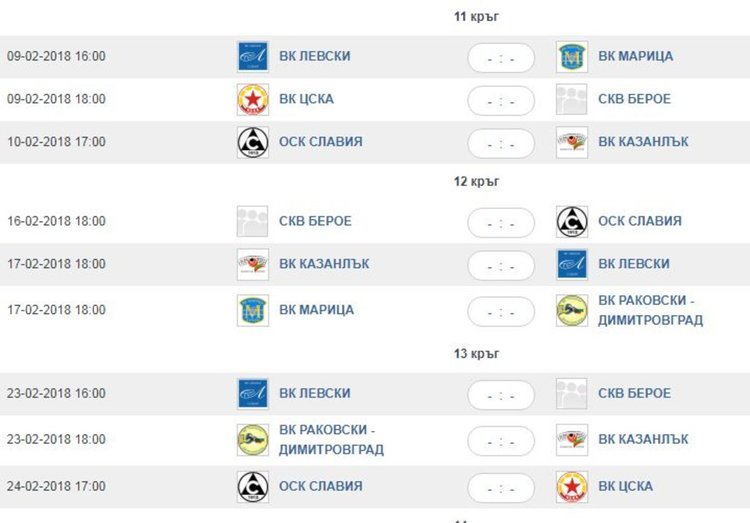This screenshot has height=523, width=750.
Task: Click the score box for ВК ЛЕВСКИ vs ВК МАРИЦА
Action: click(x=501, y=57)
